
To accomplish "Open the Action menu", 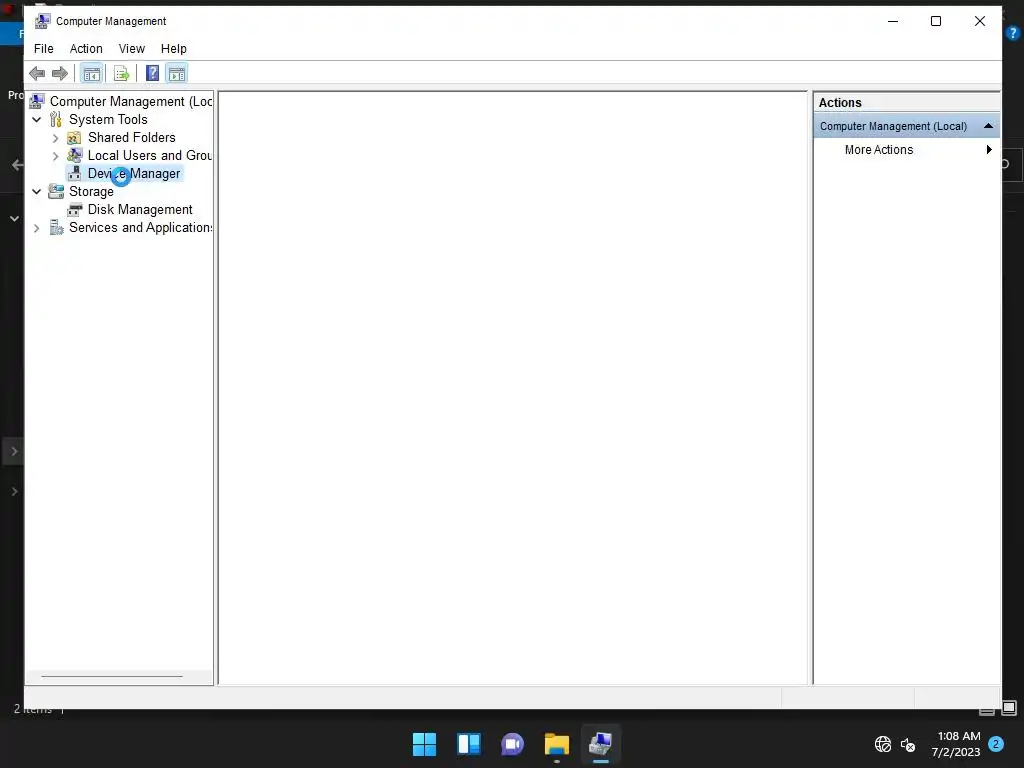I will (x=86, y=49).
